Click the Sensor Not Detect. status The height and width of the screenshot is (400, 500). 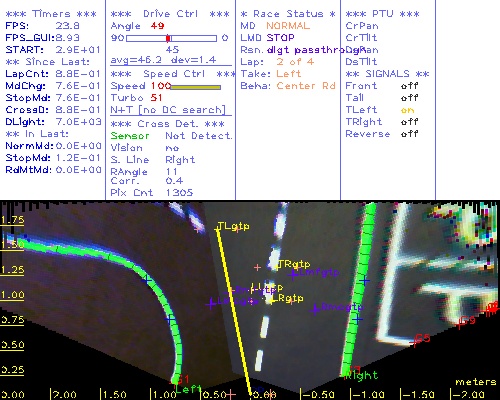coord(171,136)
